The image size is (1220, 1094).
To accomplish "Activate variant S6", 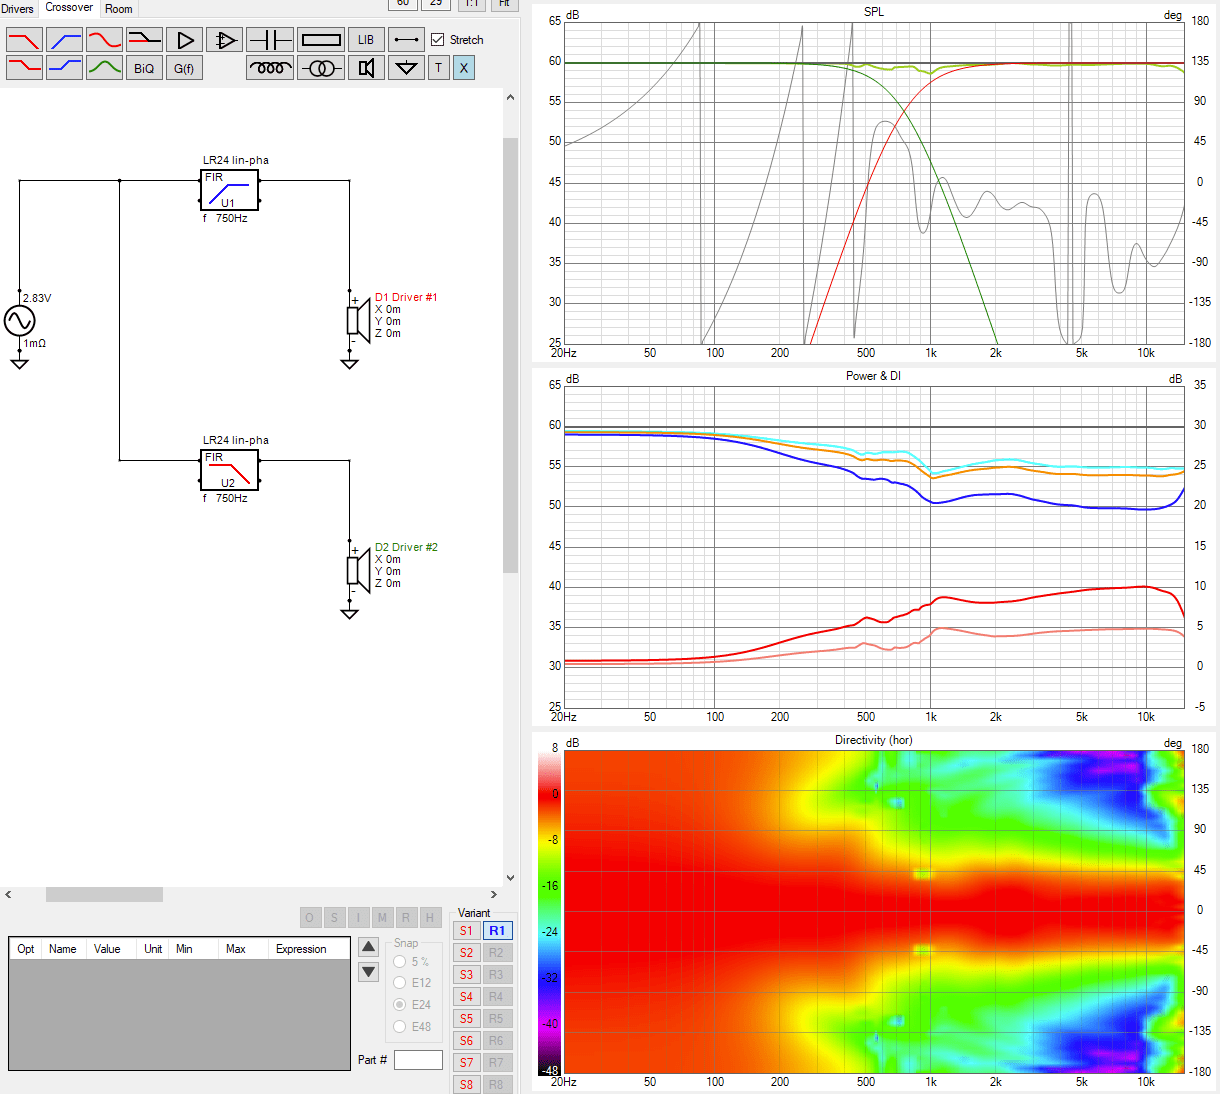I will [466, 1041].
